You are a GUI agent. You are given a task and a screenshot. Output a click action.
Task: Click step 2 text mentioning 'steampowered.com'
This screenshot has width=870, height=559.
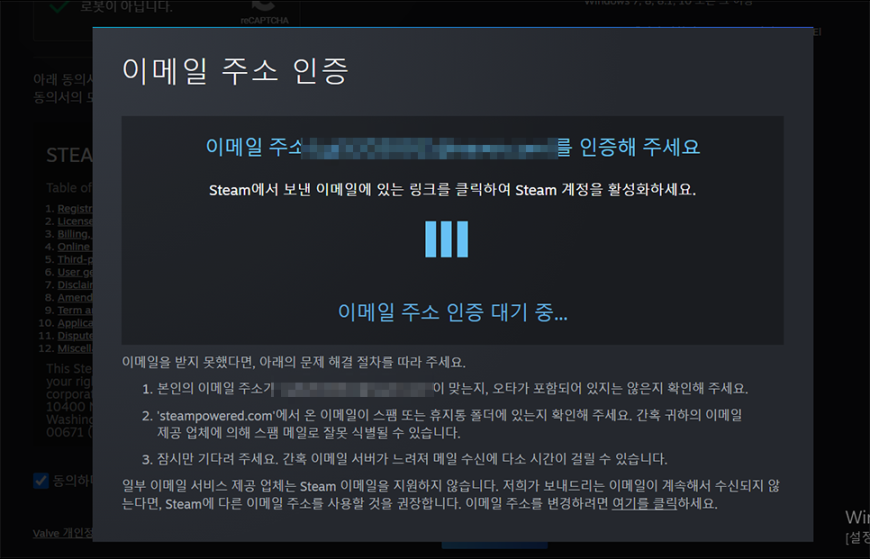point(449,424)
